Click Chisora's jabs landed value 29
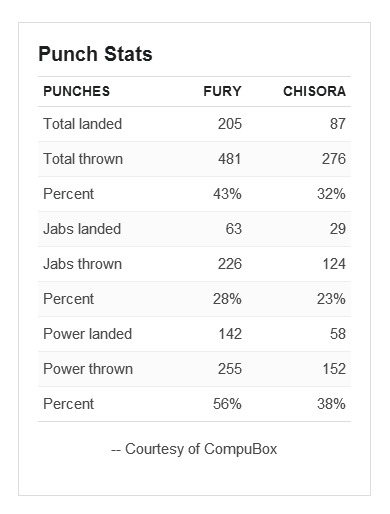 (338, 229)
